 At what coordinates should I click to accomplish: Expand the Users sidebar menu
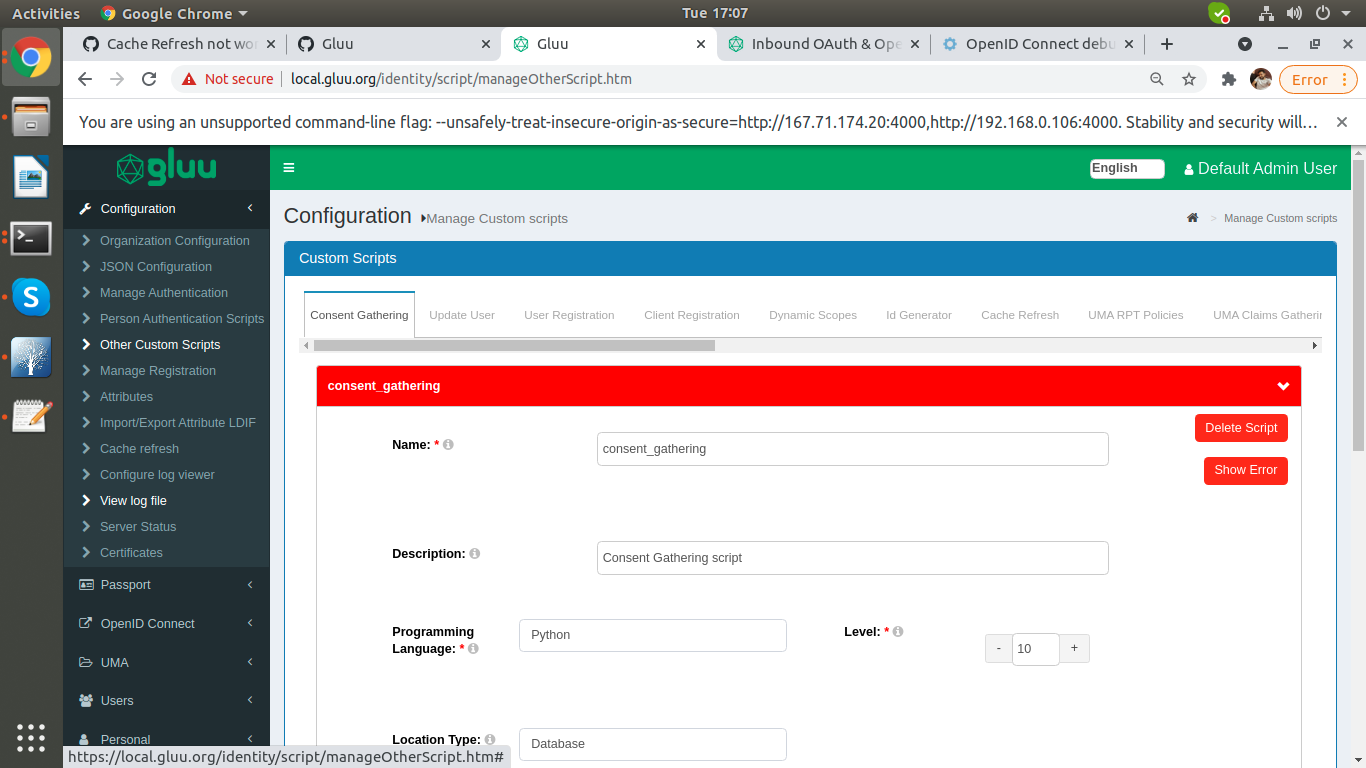point(166,700)
